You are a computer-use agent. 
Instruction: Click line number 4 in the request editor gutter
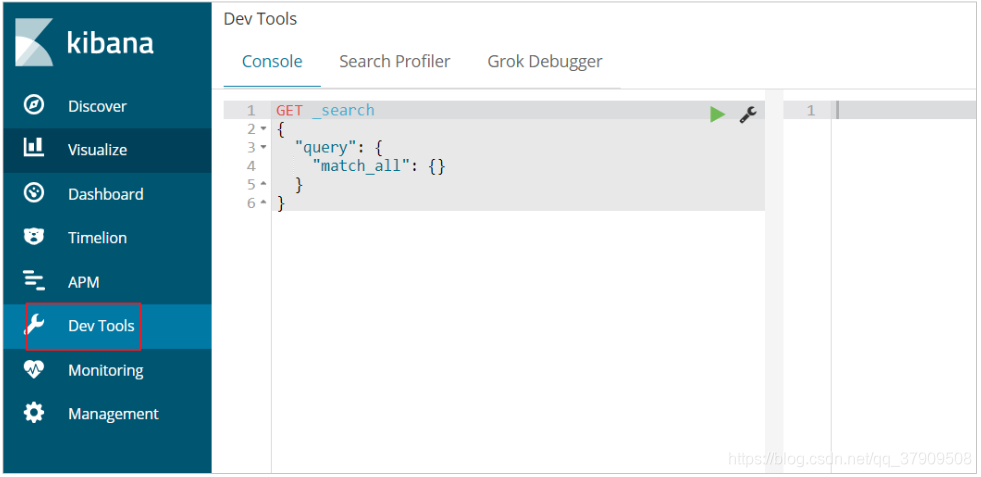pos(252,167)
